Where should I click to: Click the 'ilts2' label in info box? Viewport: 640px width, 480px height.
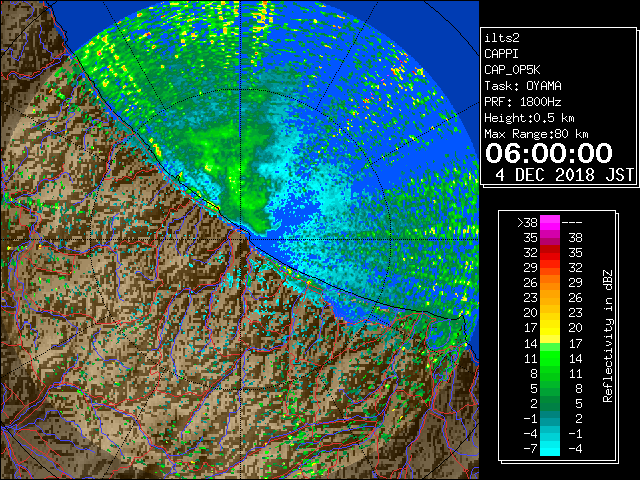(x=502, y=38)
